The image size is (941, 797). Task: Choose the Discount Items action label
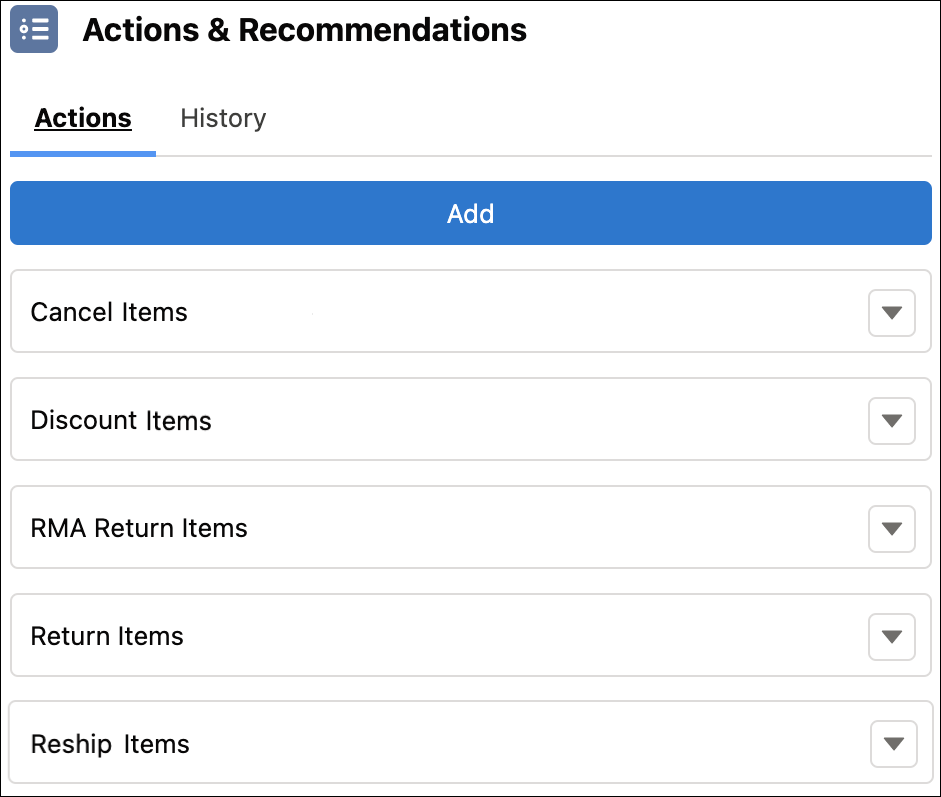click(x=121, y=420)
